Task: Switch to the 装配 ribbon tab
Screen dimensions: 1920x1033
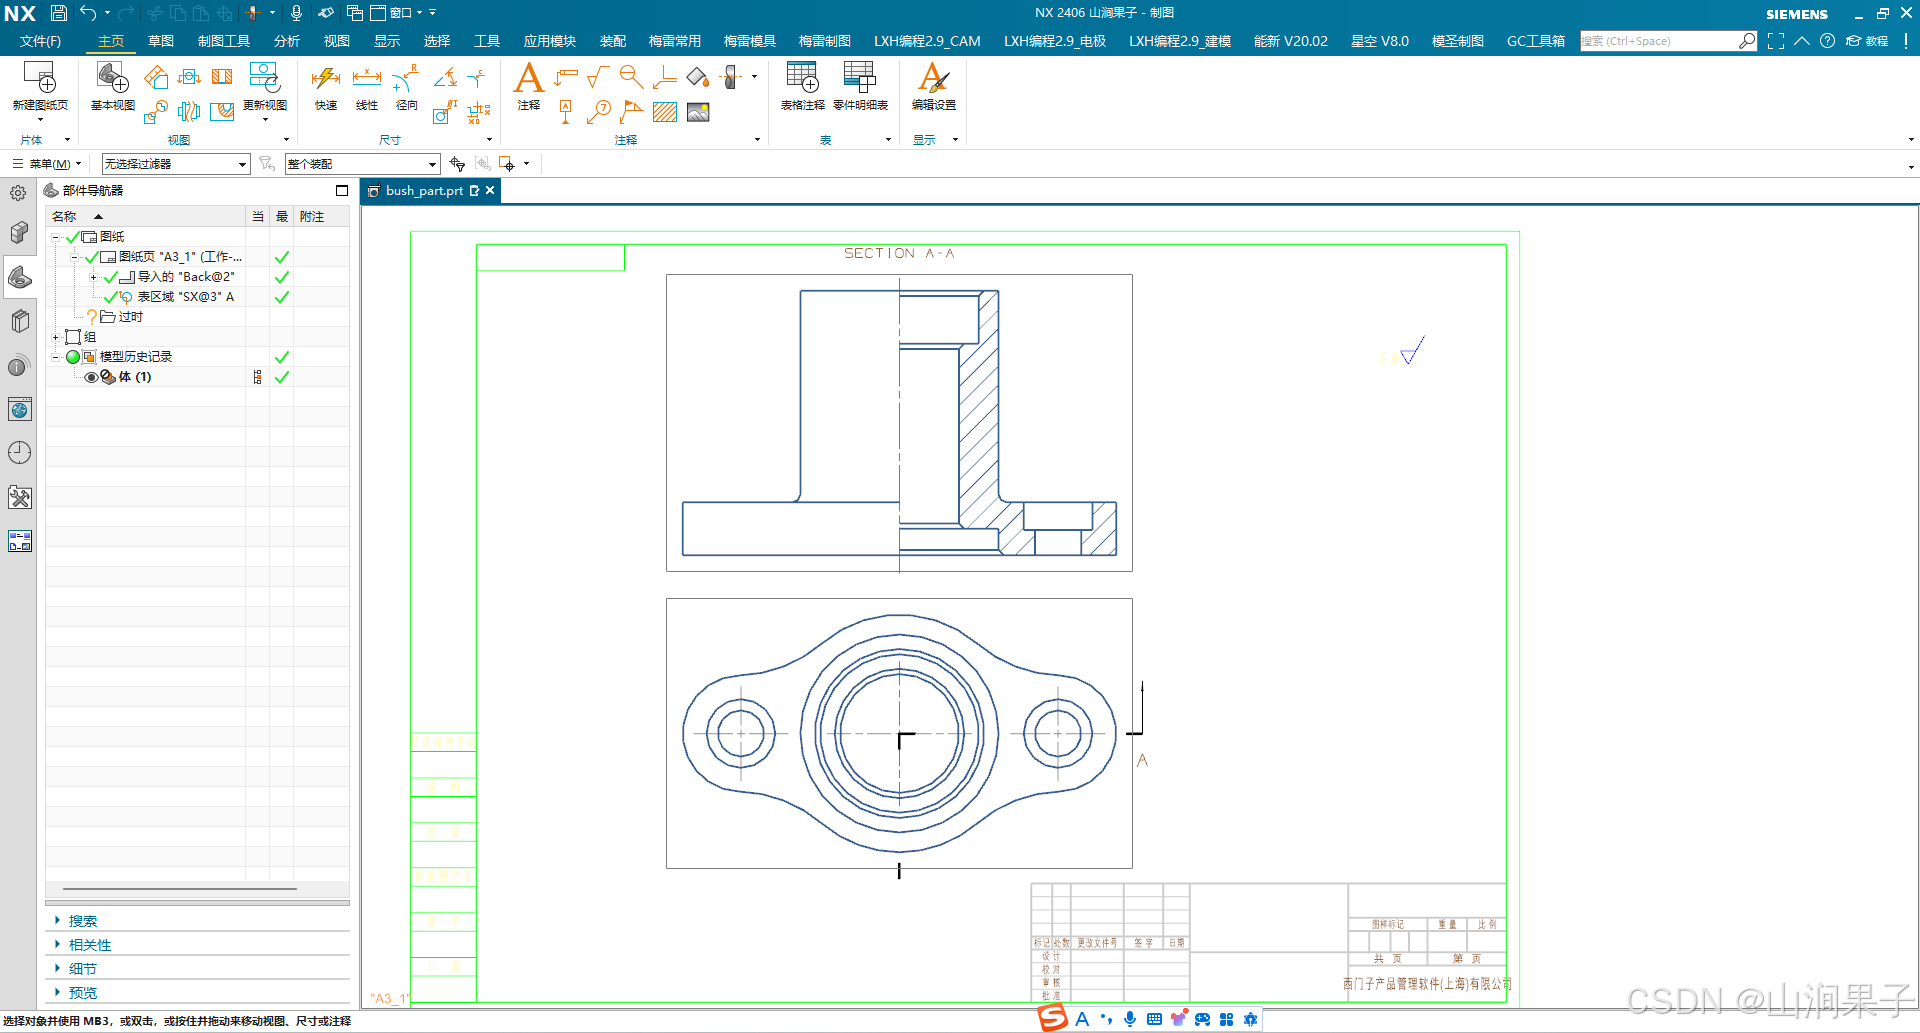Action: [x=613, y=41]
